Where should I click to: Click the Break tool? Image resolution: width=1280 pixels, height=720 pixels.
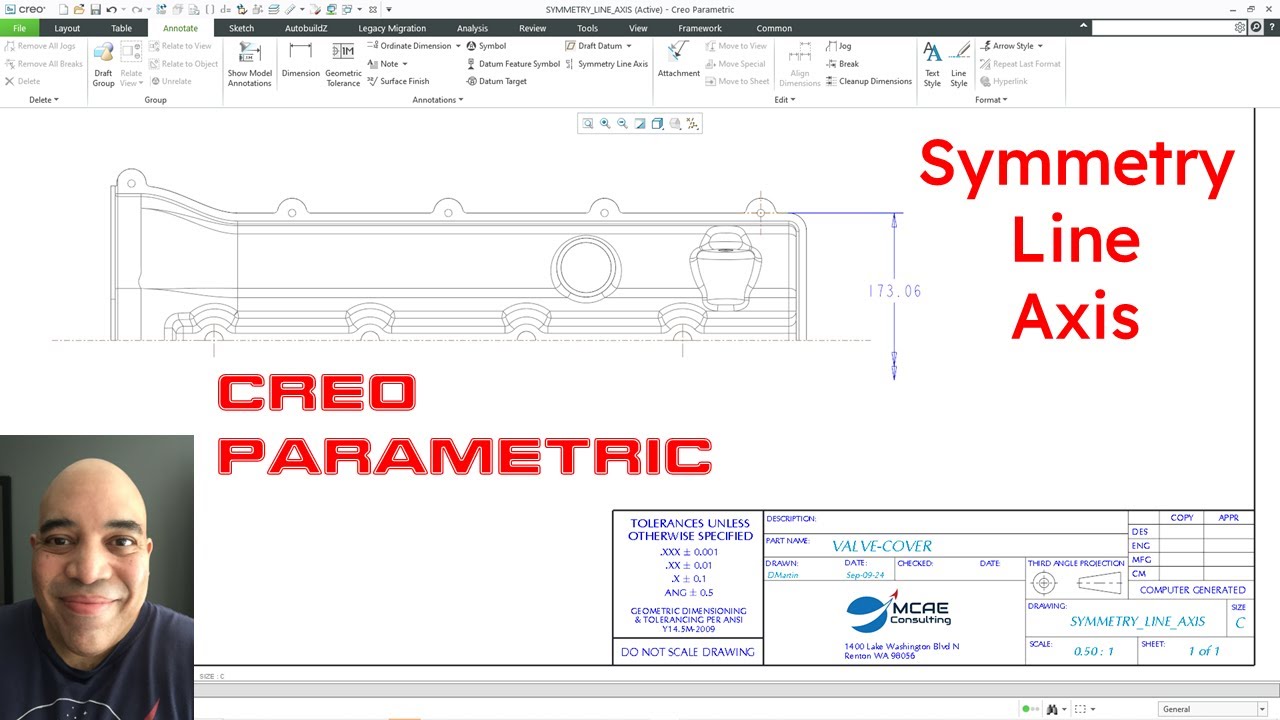click(x=842, y=64)
